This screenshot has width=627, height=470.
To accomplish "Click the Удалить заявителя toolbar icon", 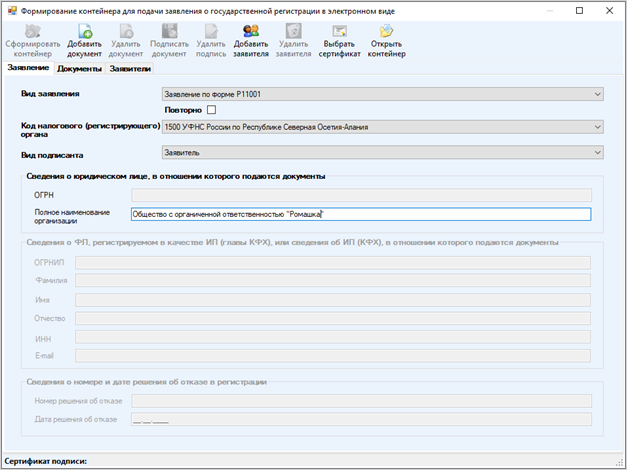I will pos(294,33).
